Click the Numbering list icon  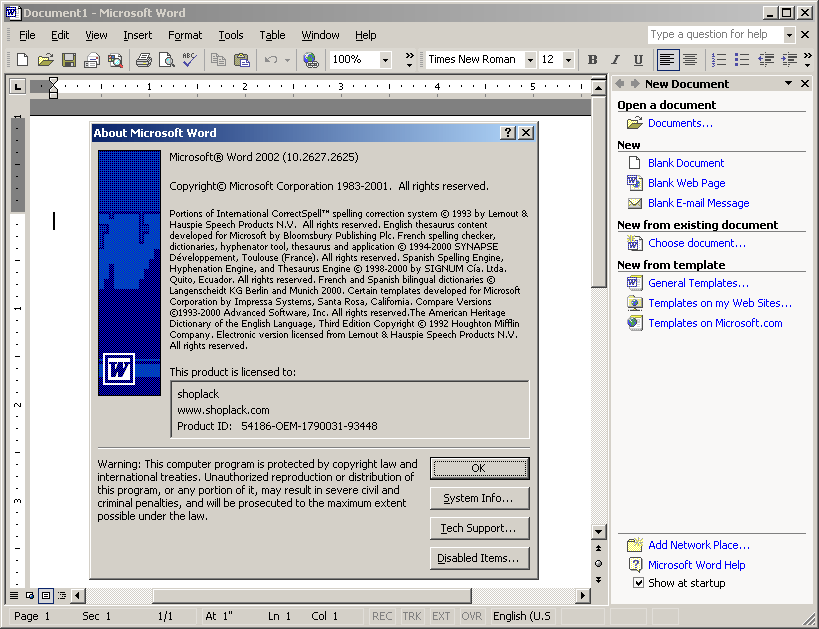coord(719,60)
